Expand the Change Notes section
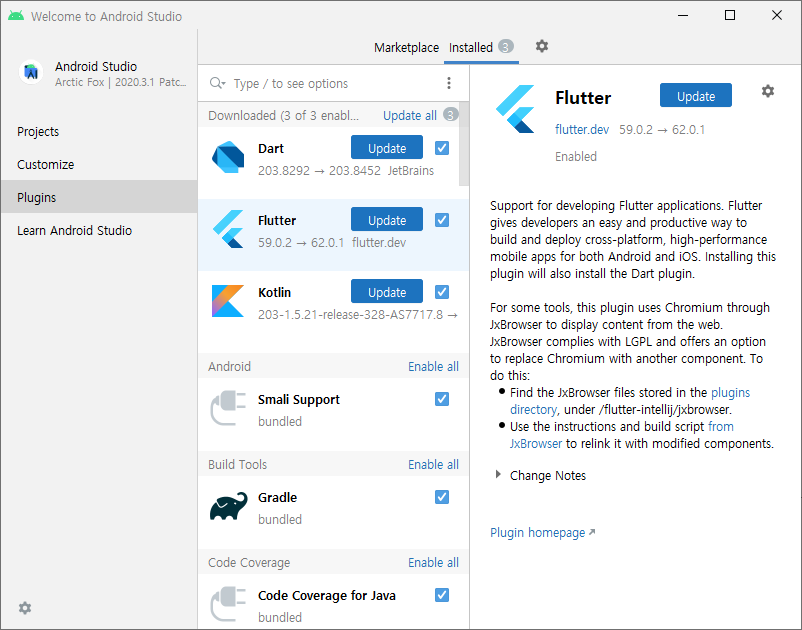The height and width of the screenshot is (630, 802). 498,475
